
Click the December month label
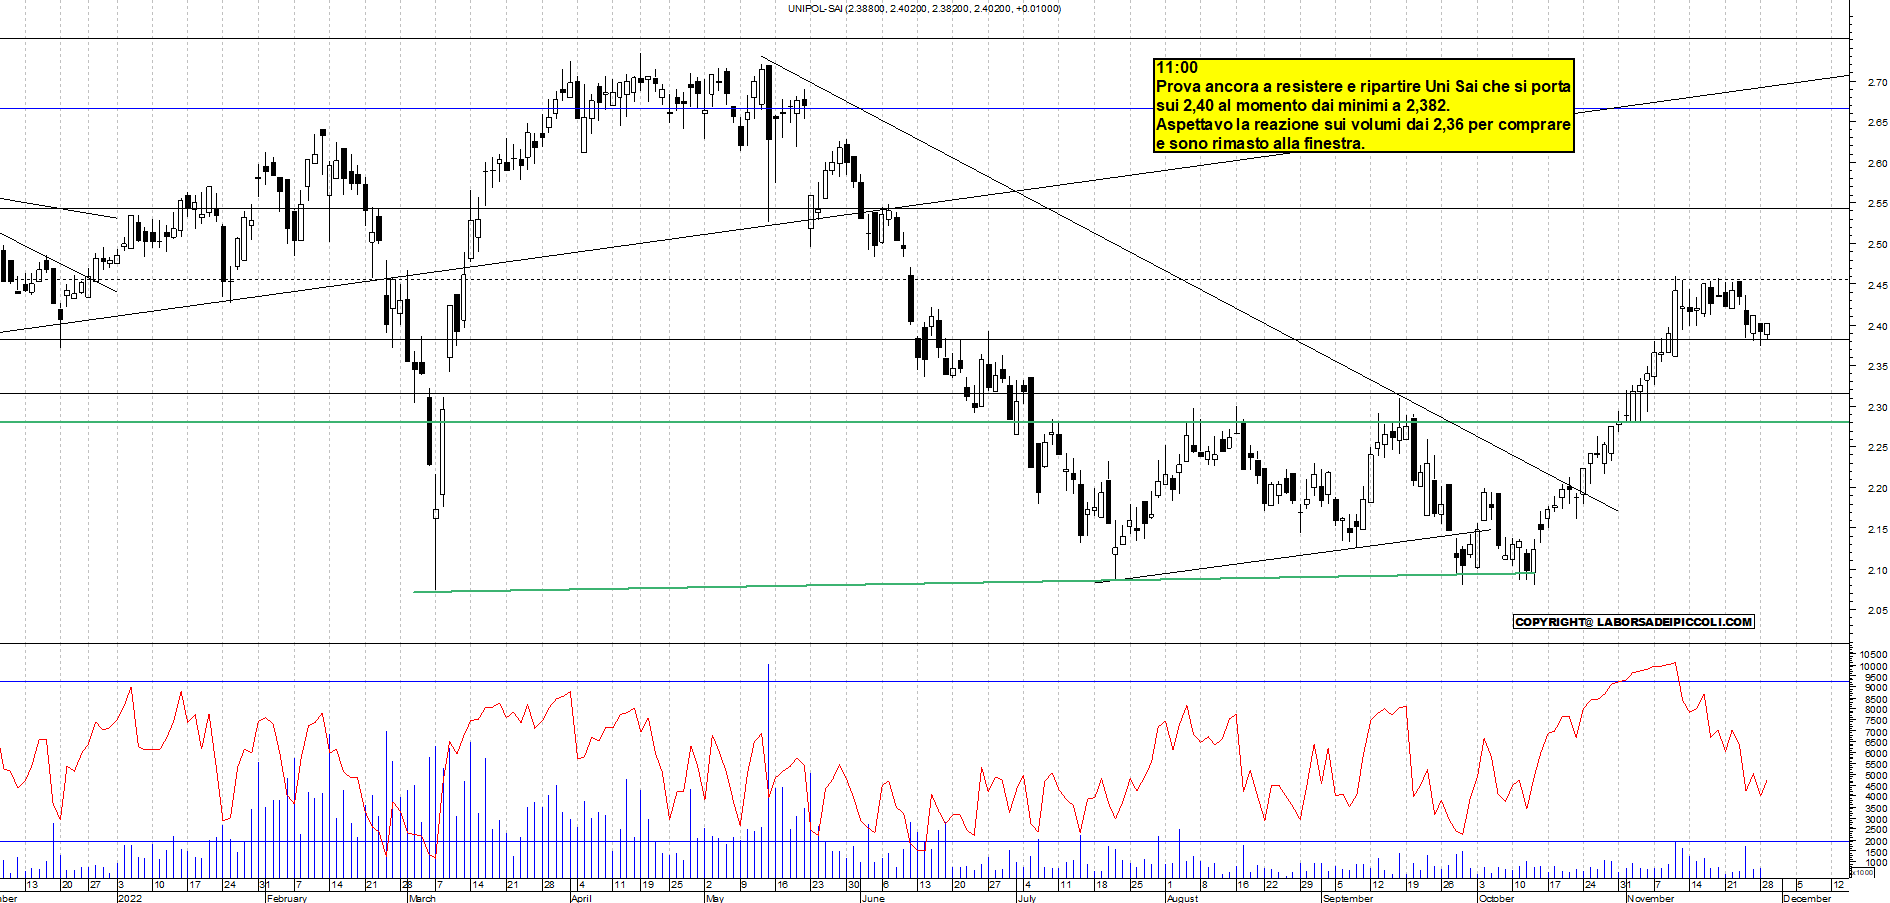(1807, 898)
